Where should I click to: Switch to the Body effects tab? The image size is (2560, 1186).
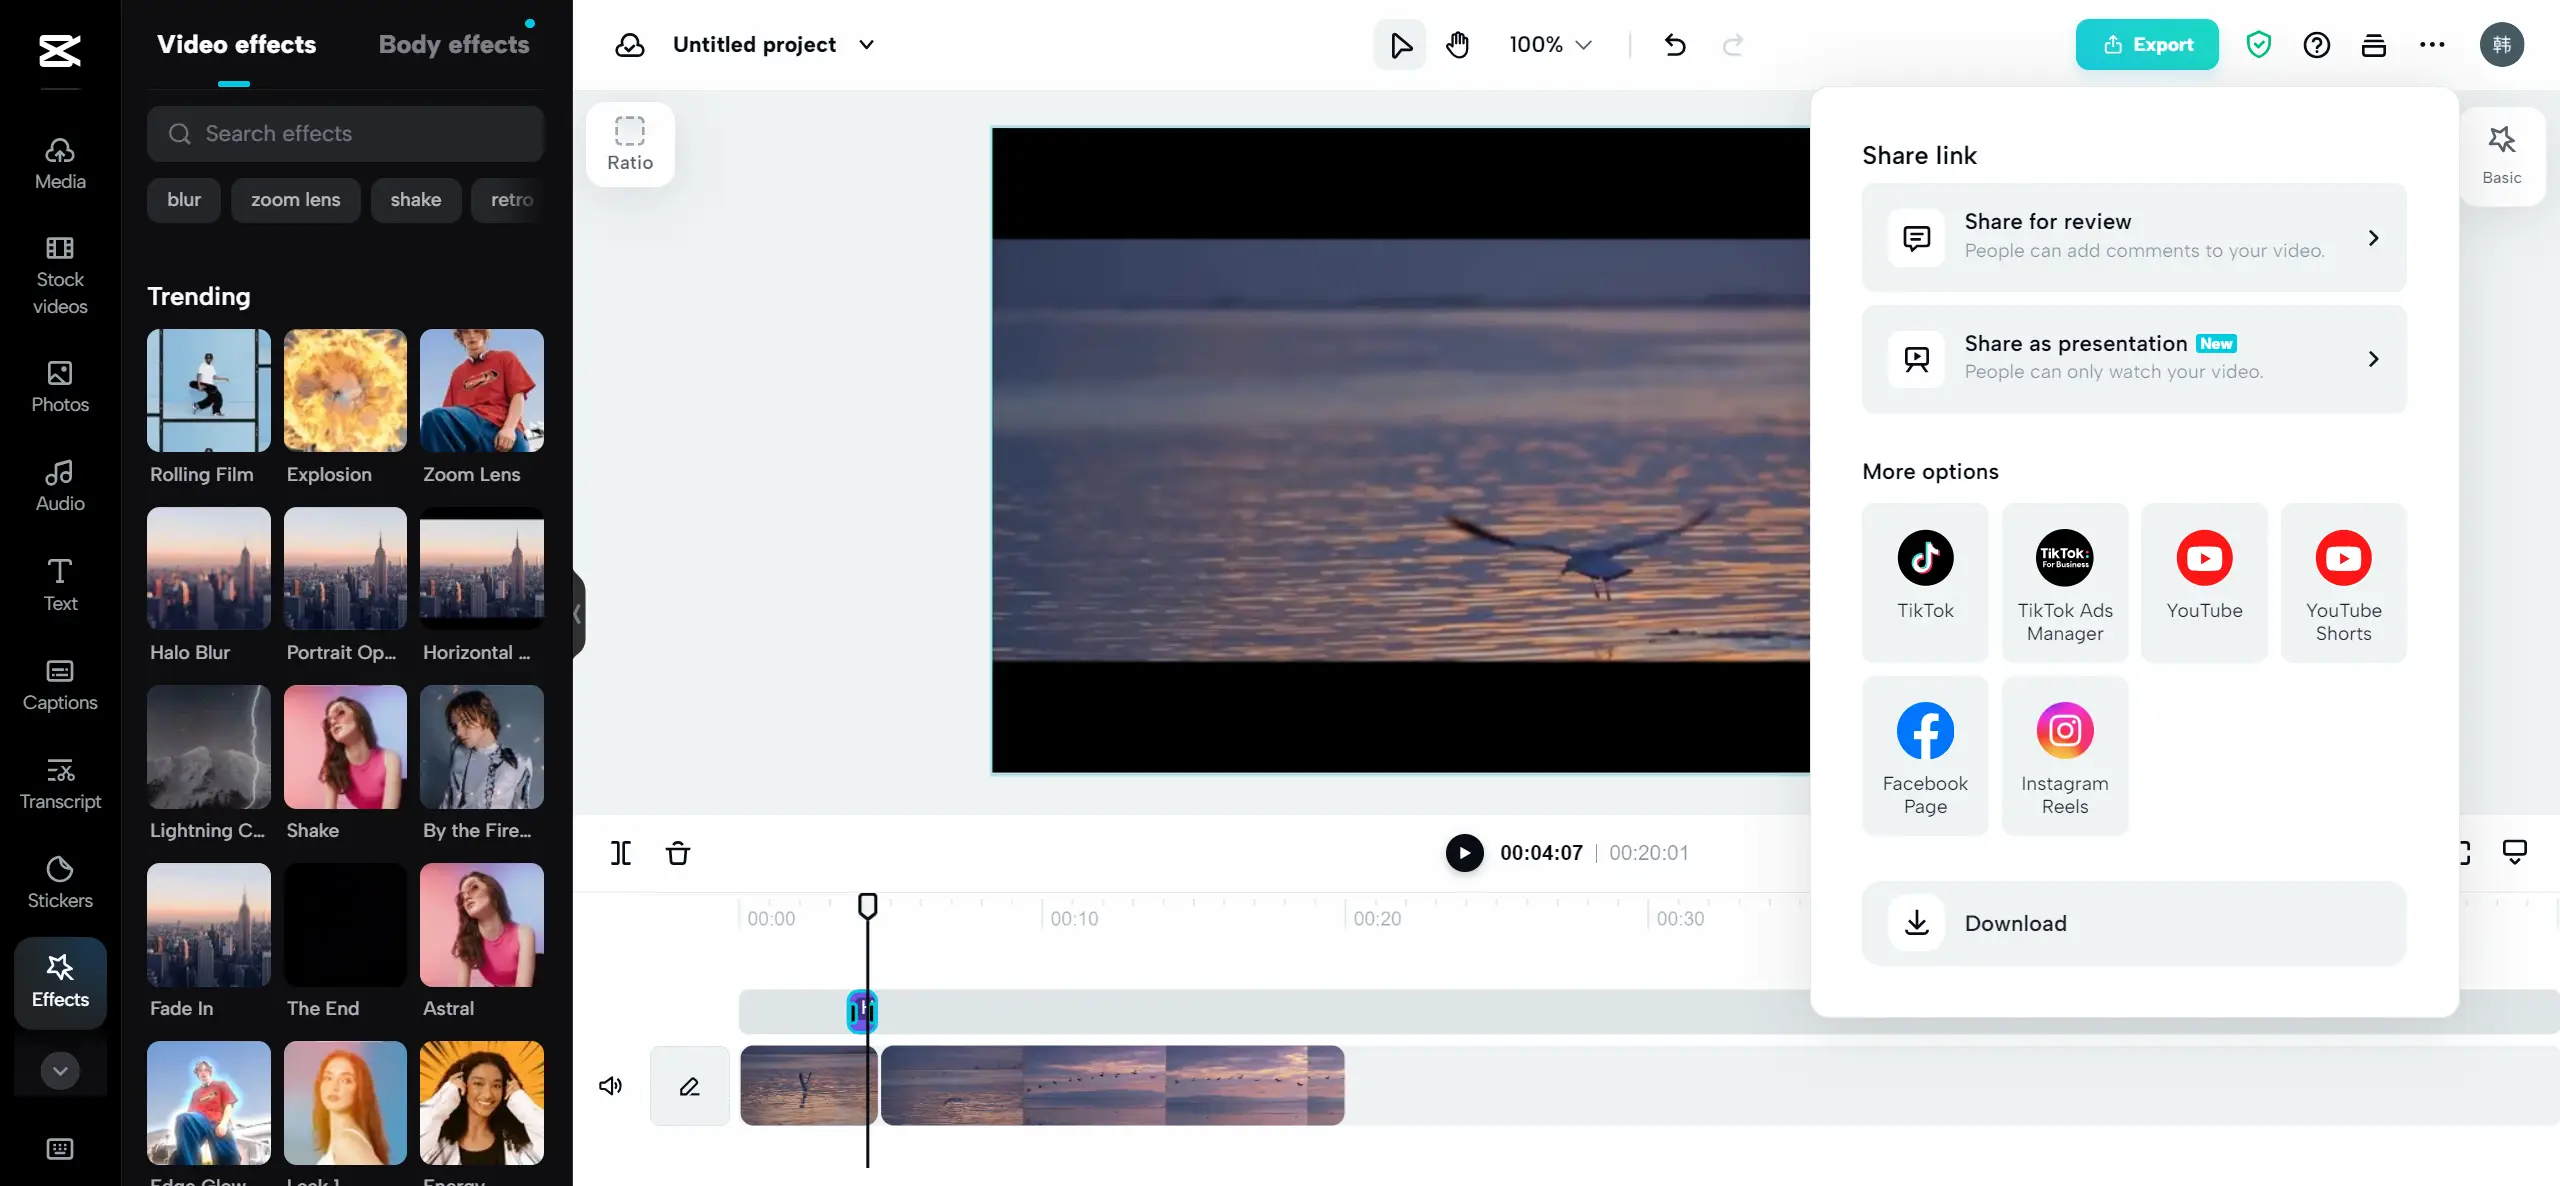(453, 45)
